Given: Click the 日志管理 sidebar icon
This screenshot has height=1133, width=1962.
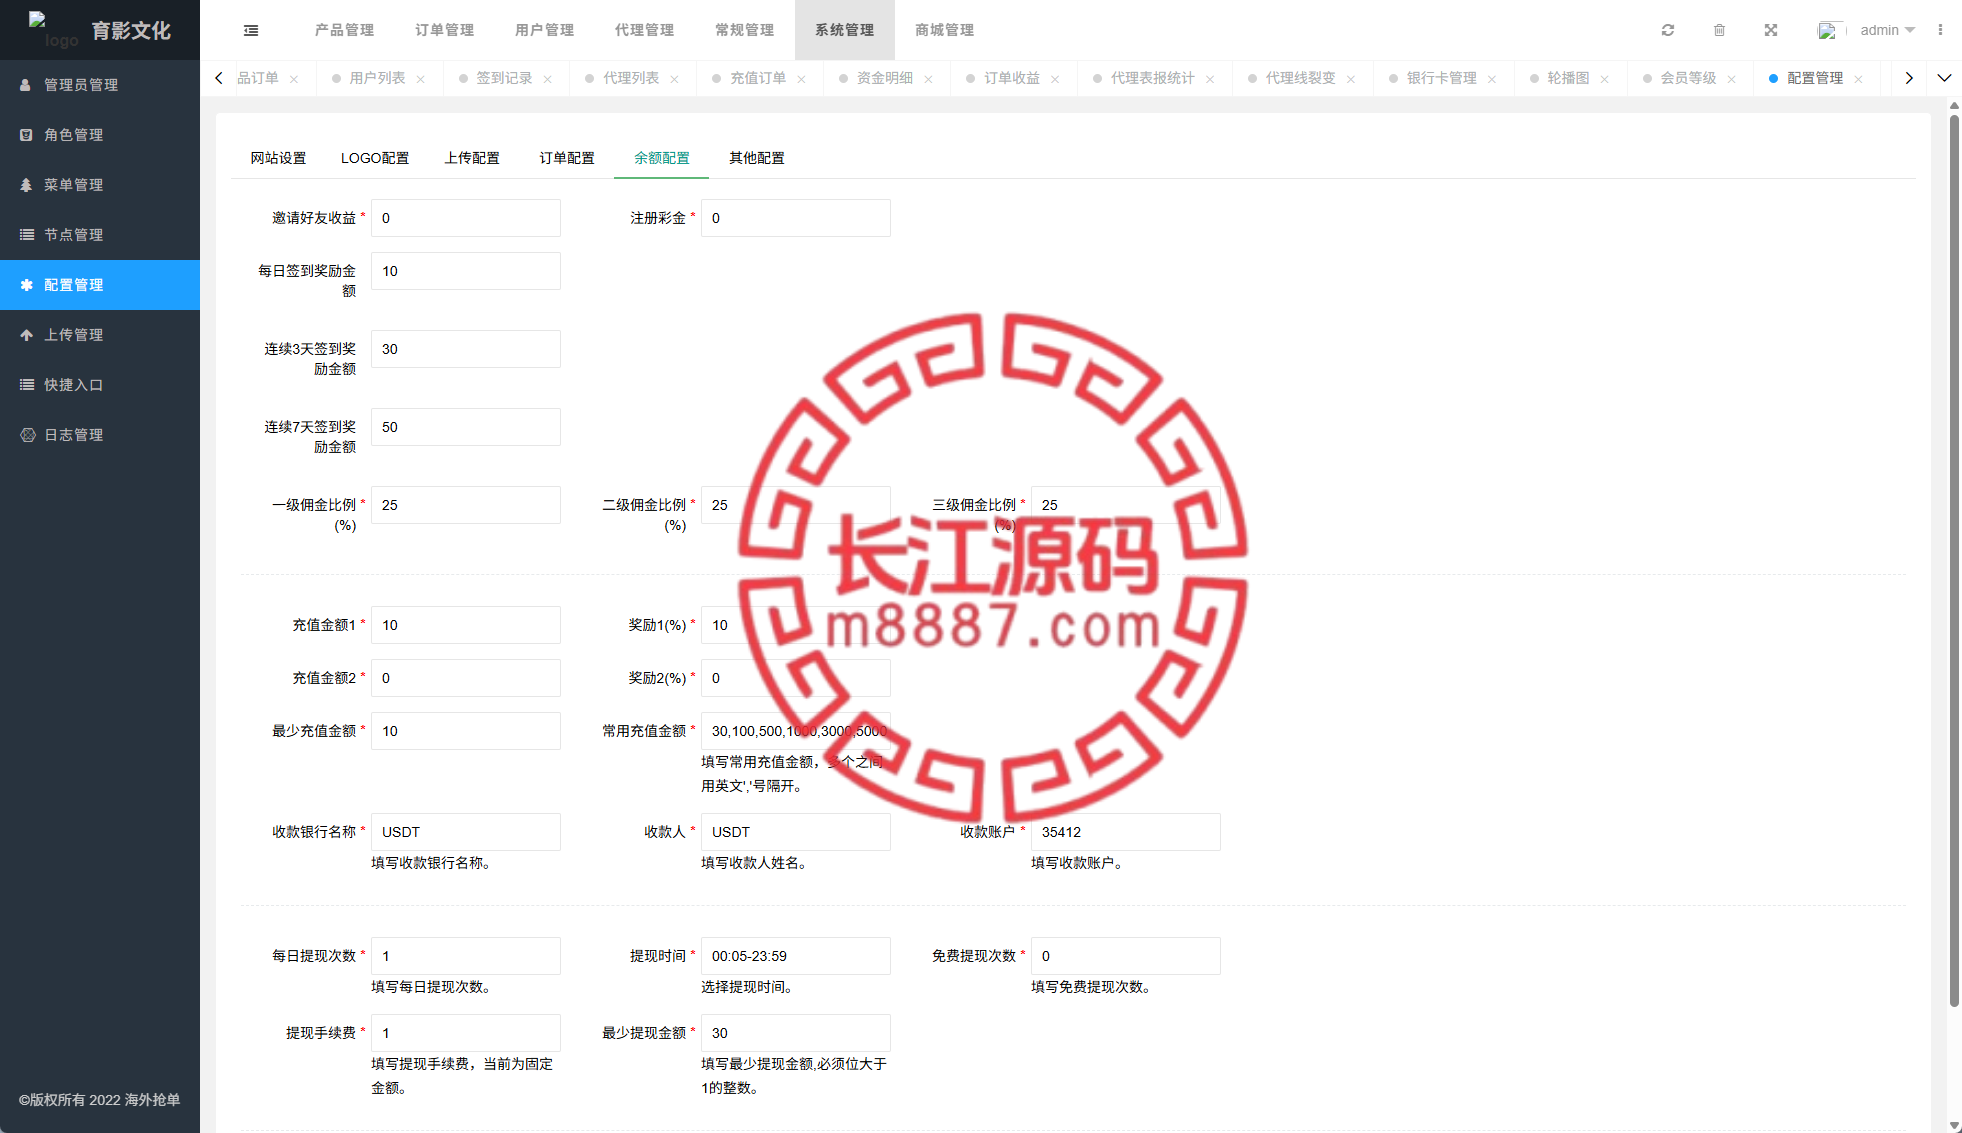Looking at the screenshot, I should pyautogui.click(x=27, y=435).
